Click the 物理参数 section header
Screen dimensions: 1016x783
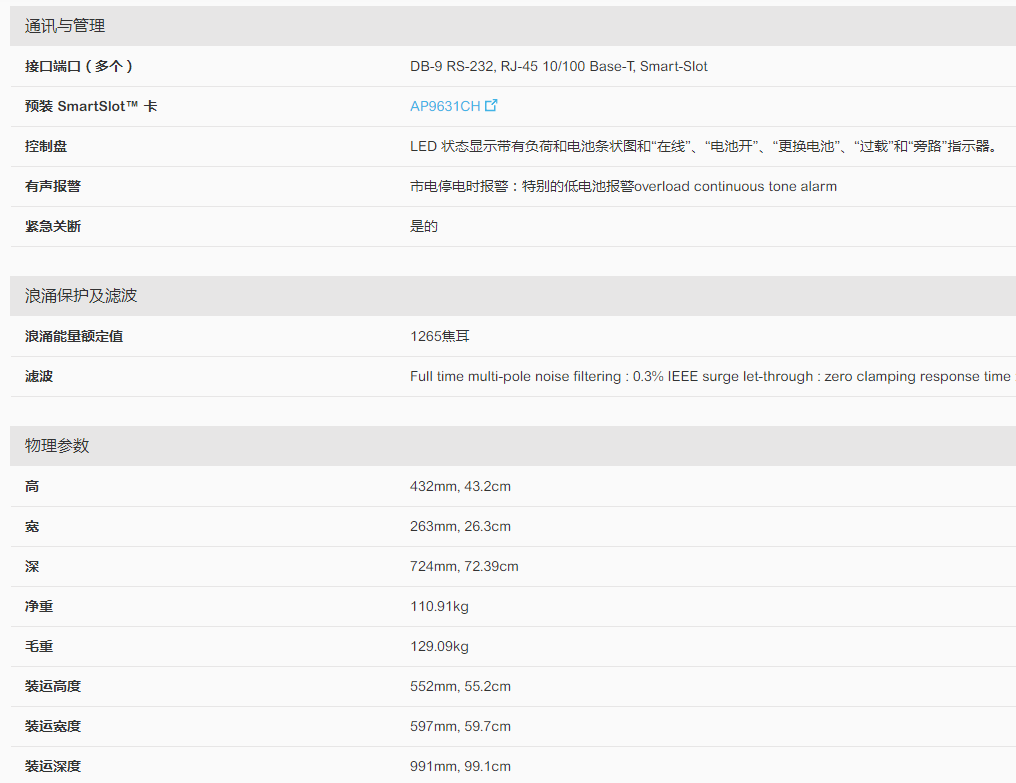click(57, 446)
